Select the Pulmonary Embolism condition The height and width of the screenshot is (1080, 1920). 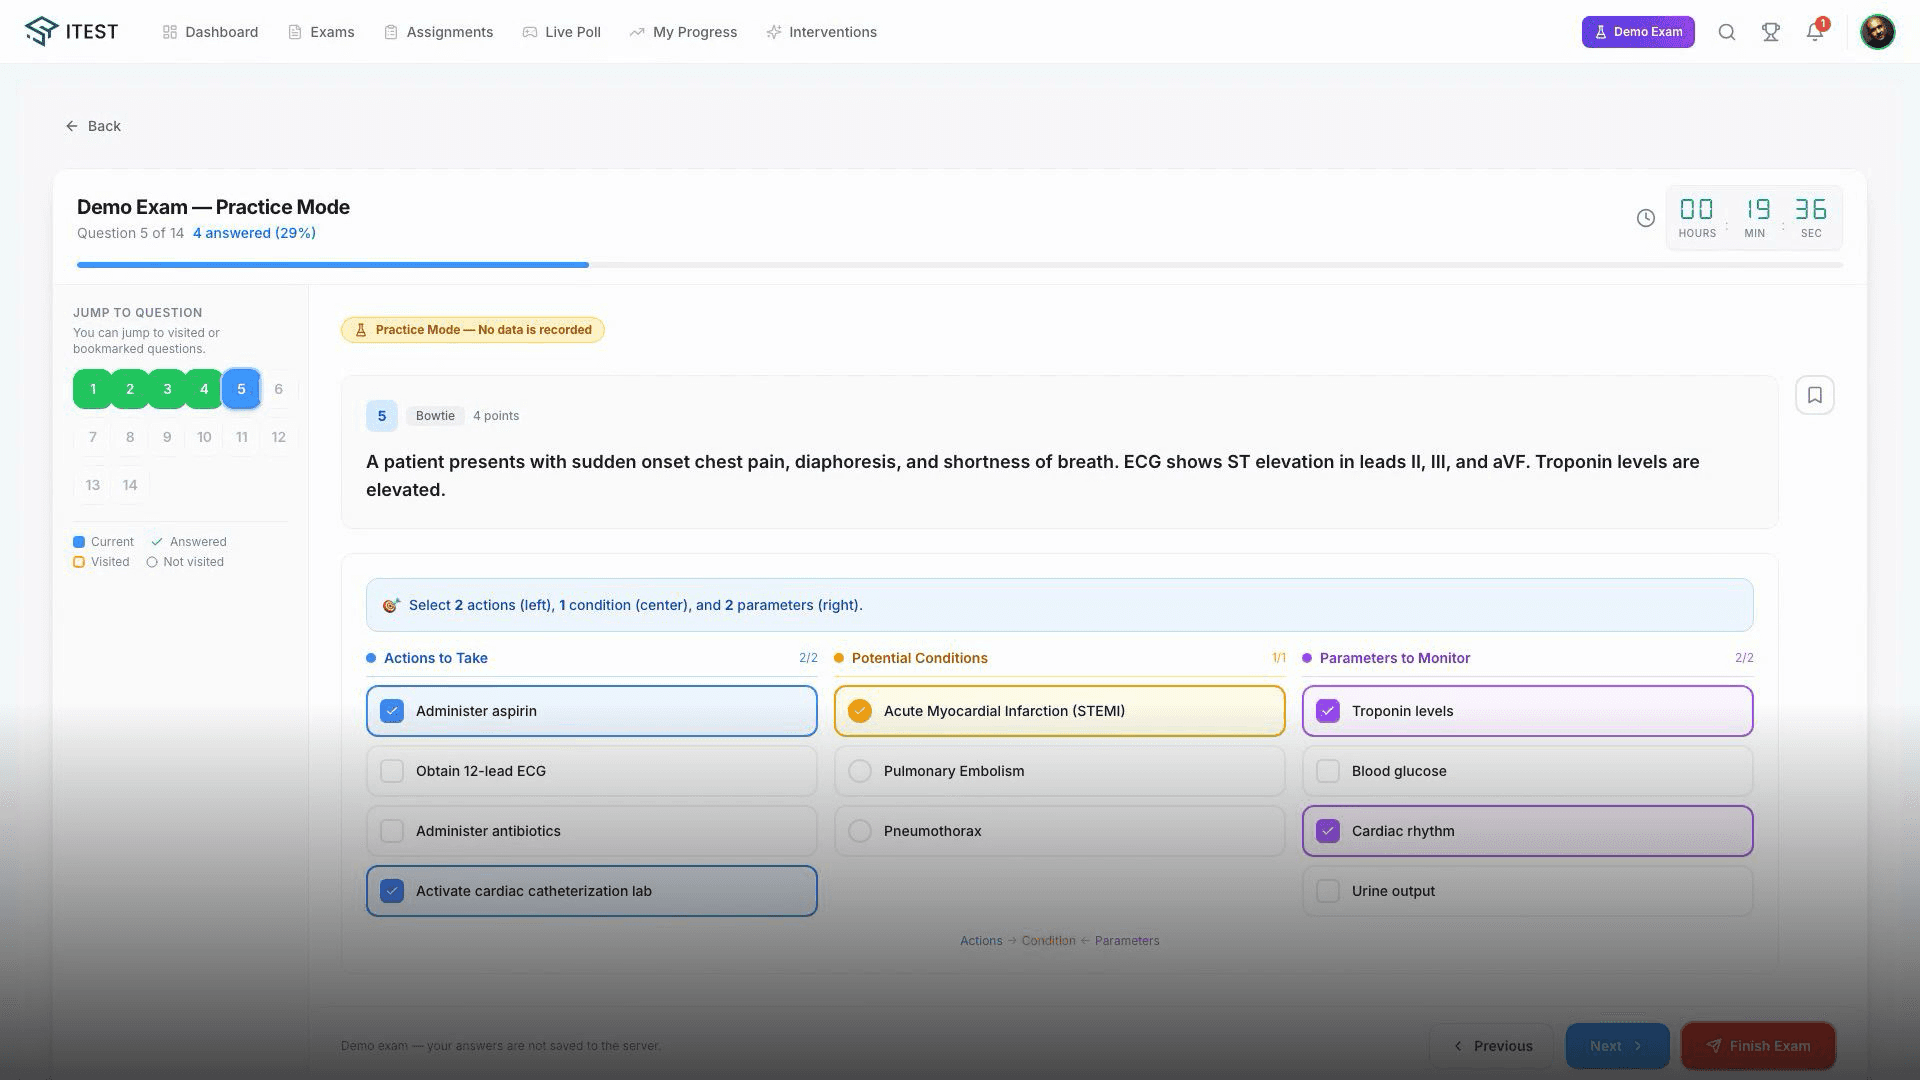1059,771
